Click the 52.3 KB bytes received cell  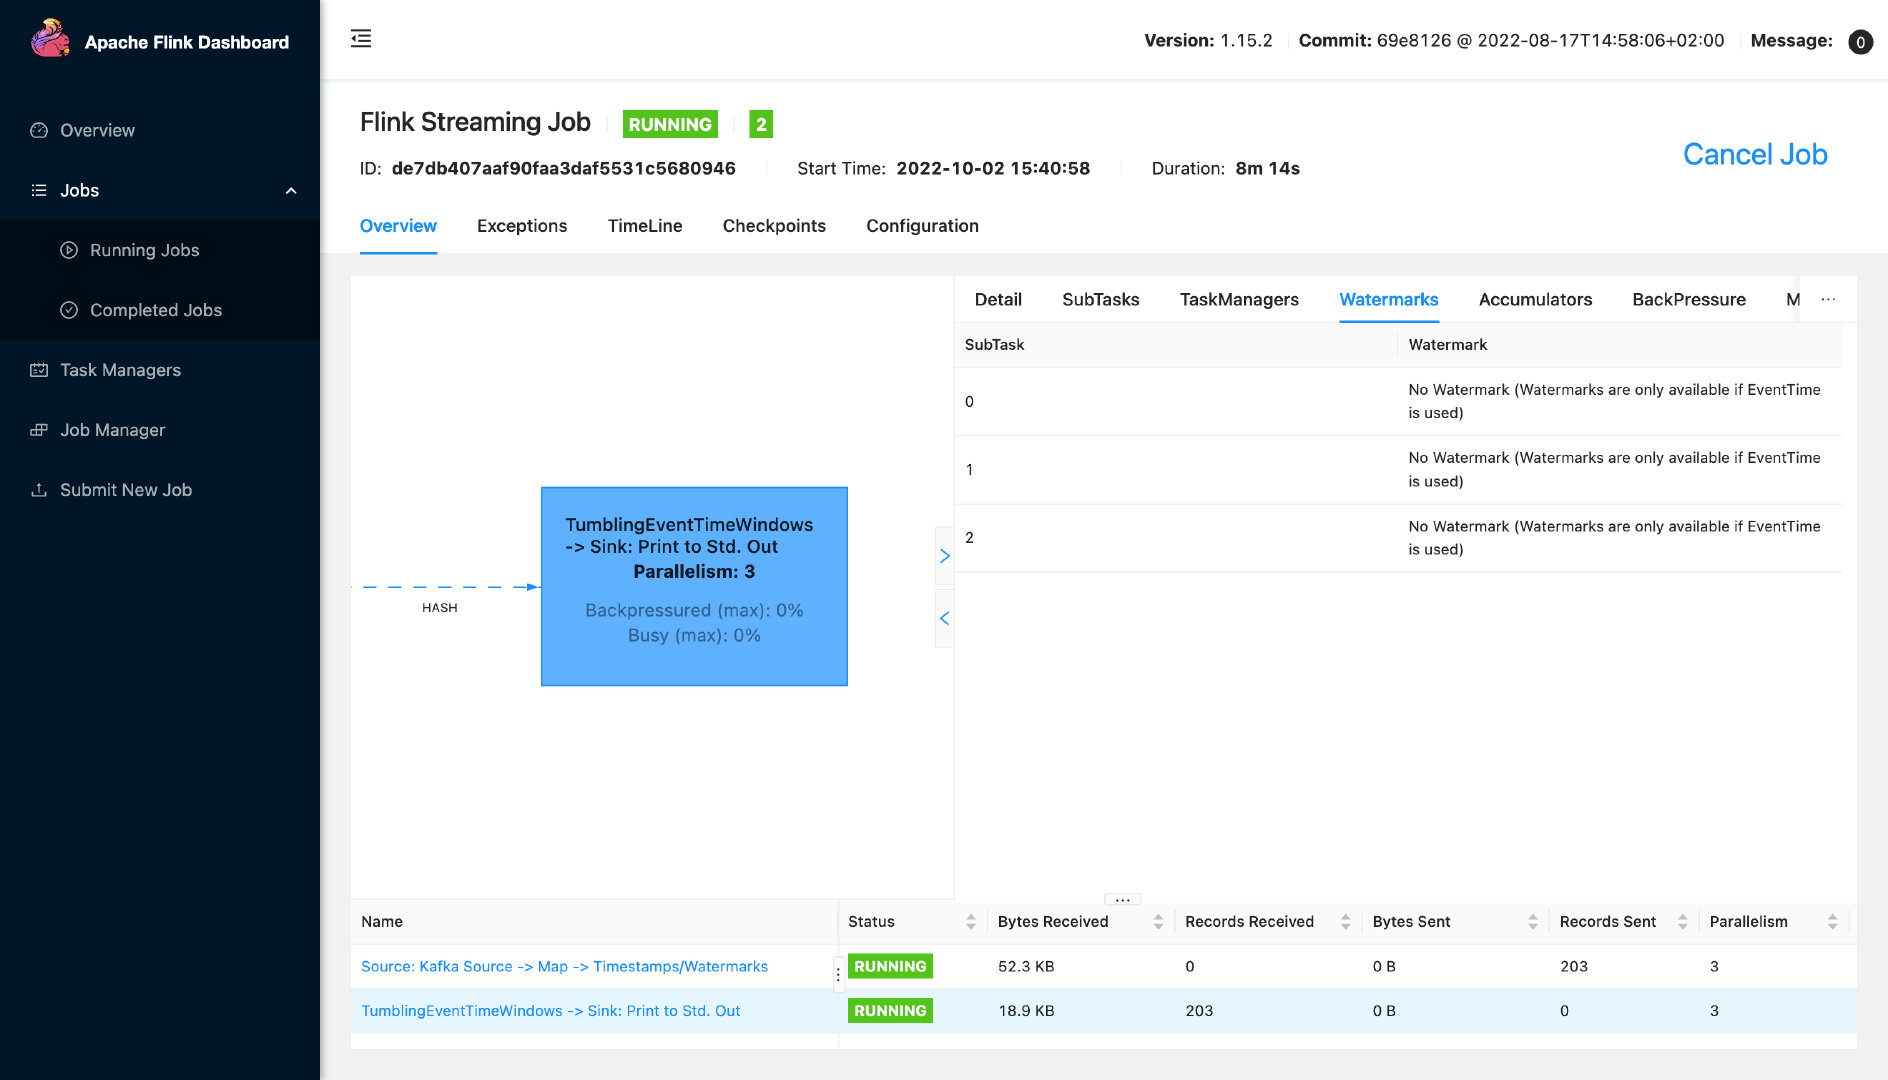point(1026,966)
